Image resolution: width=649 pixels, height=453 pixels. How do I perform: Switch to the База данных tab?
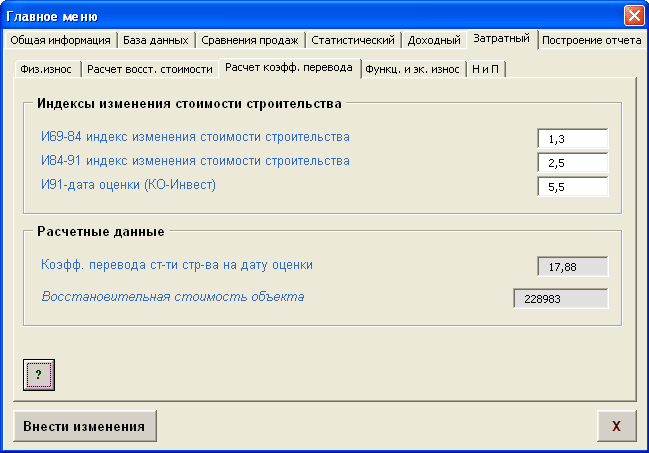coord(156,40)
